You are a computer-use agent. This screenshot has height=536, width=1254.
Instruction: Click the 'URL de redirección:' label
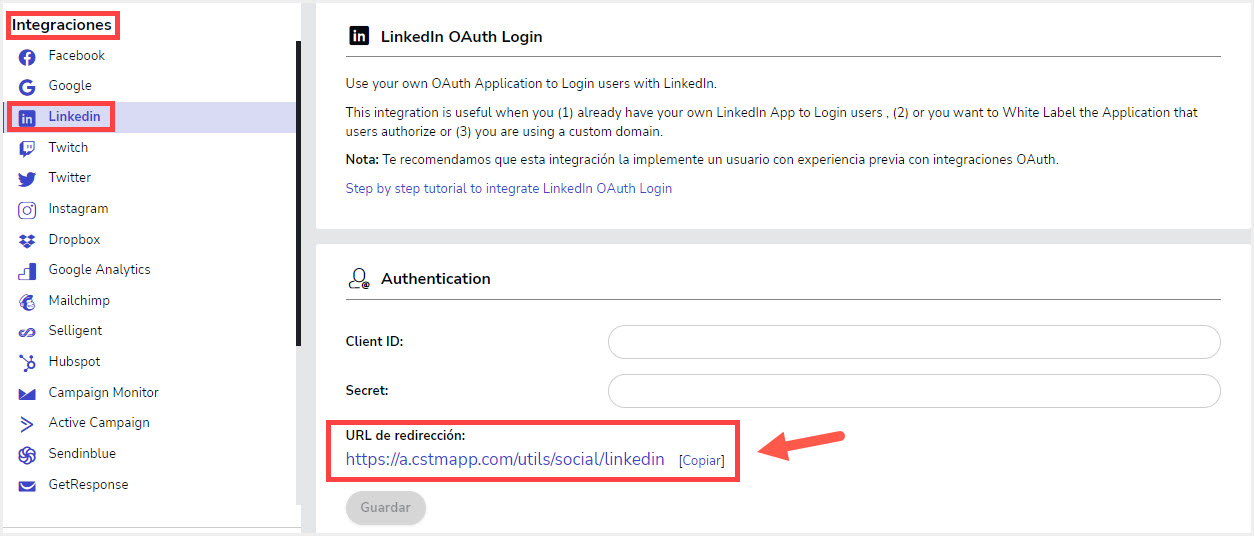tap(406, 435)
